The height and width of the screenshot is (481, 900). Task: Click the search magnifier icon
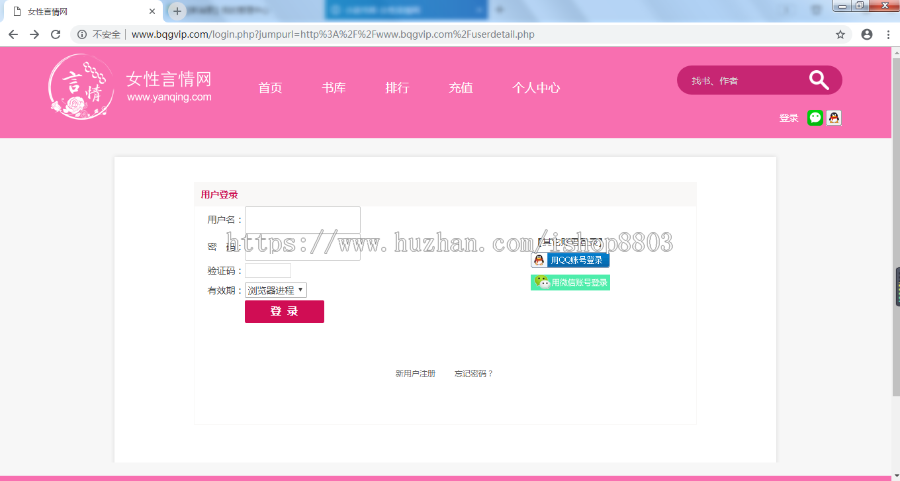[819, 80]
